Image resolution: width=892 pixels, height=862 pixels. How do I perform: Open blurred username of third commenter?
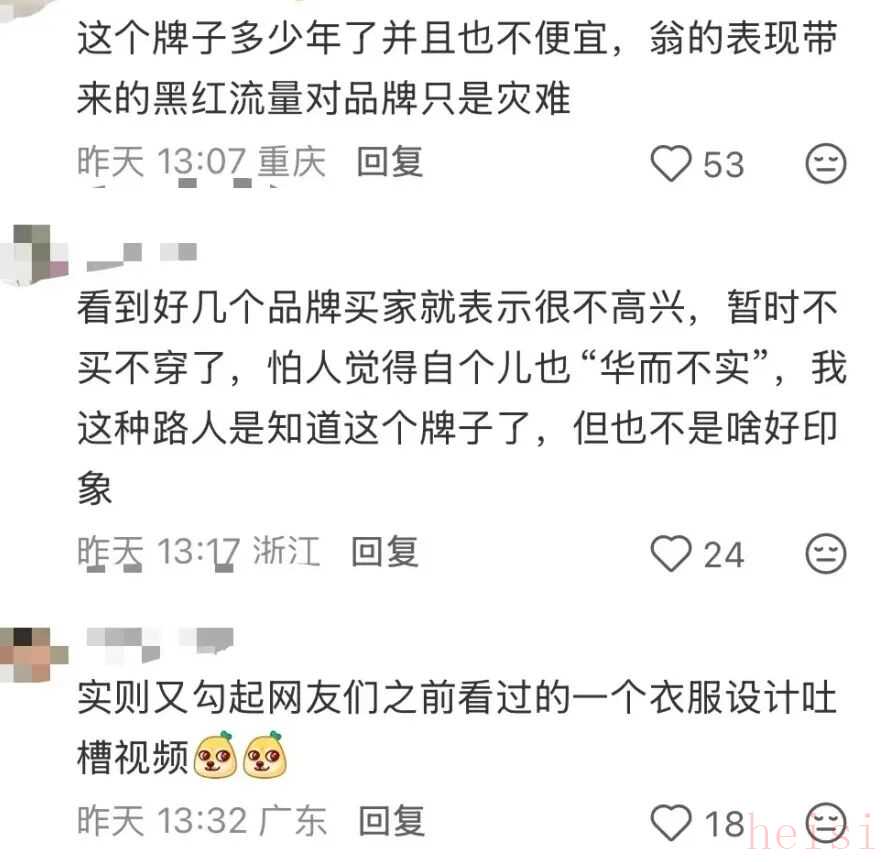coord(160,645)
